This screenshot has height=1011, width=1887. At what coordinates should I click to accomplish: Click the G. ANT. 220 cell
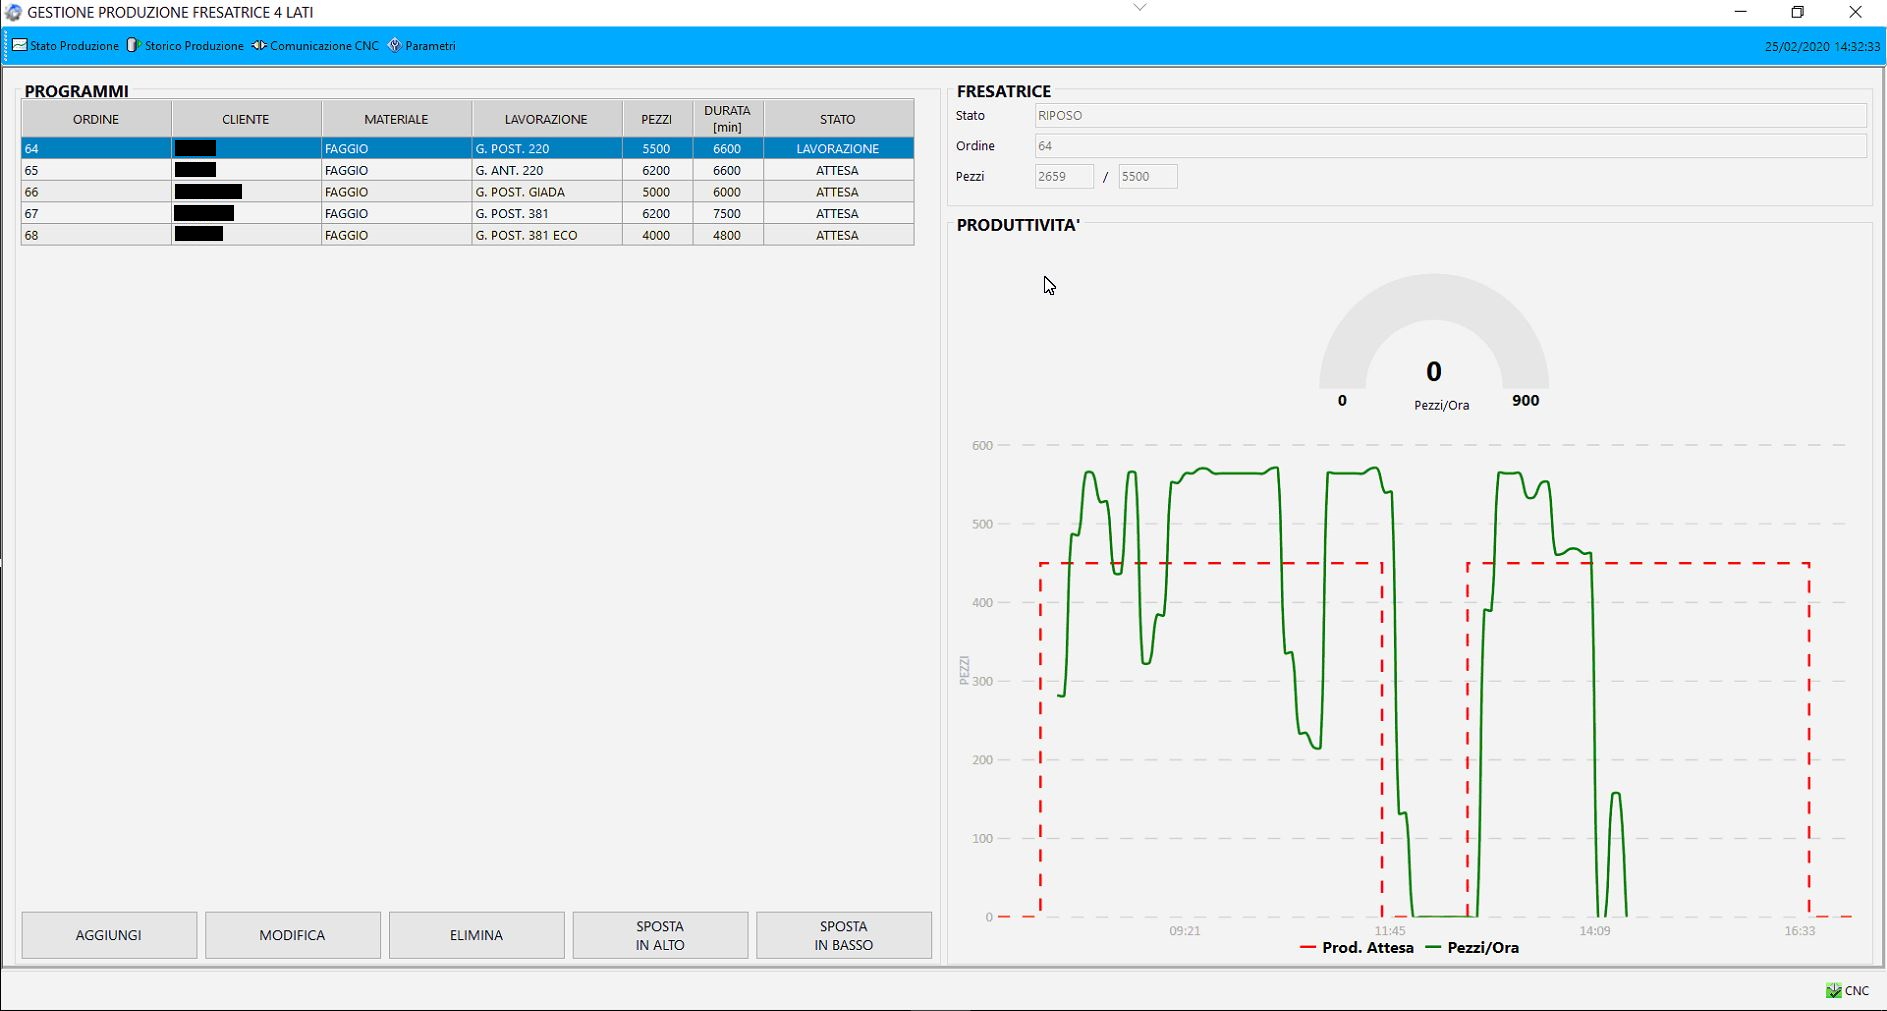coord(547,170)
